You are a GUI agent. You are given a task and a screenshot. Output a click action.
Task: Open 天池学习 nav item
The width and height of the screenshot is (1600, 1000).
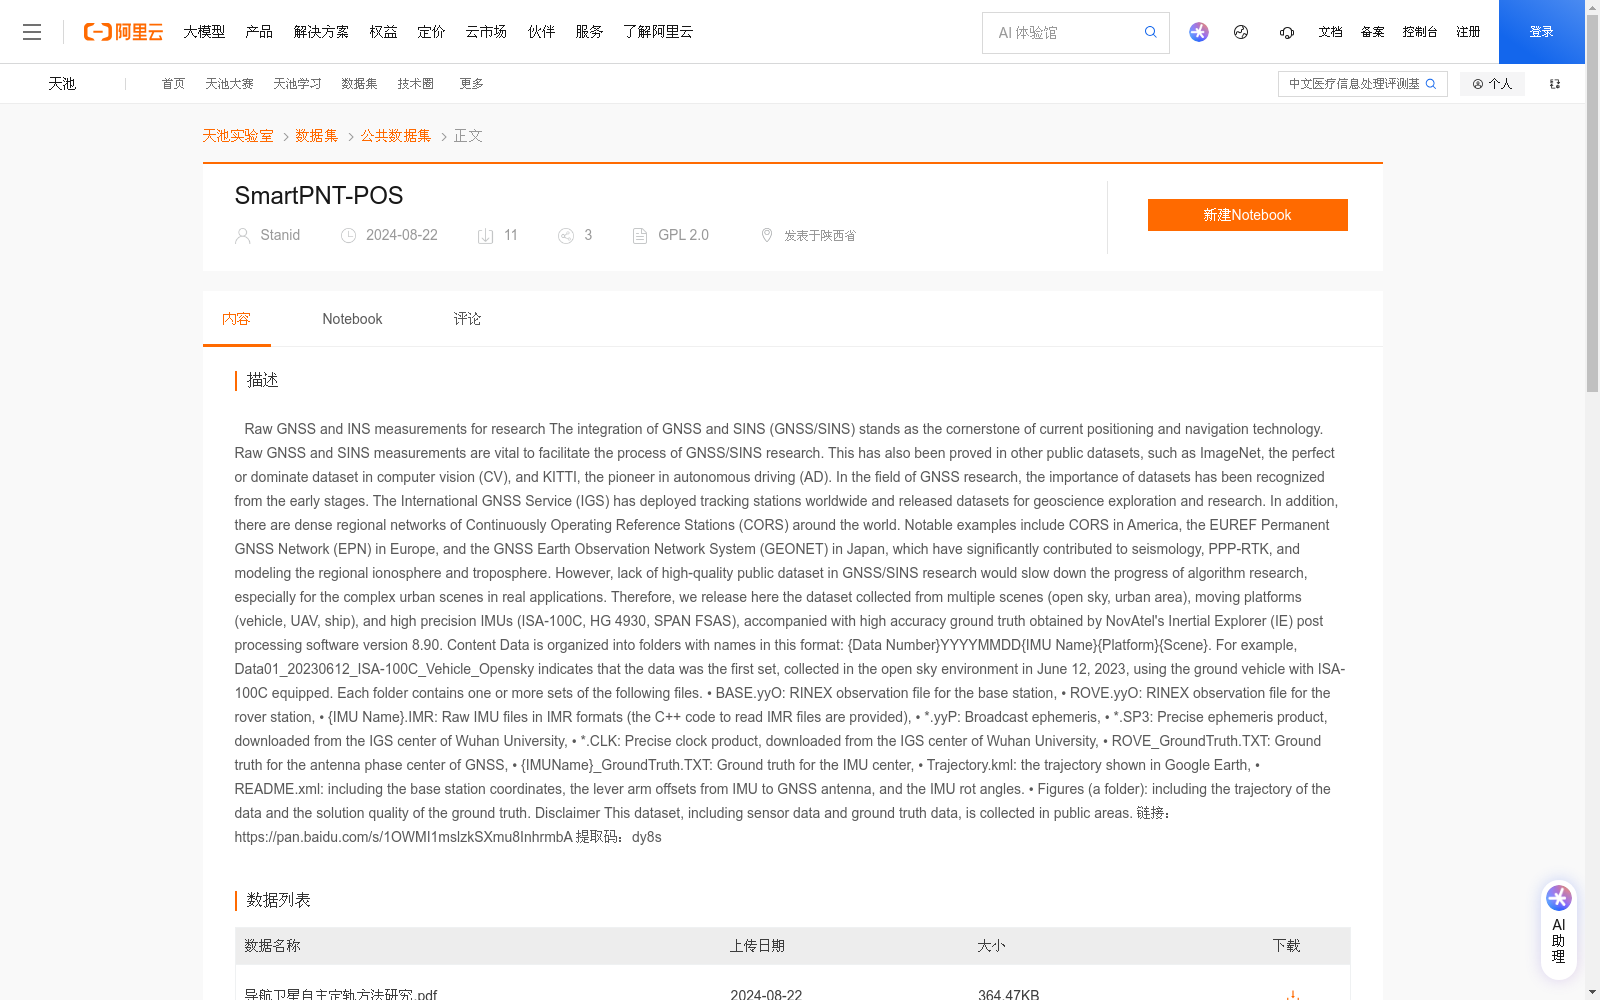[297, 84]
